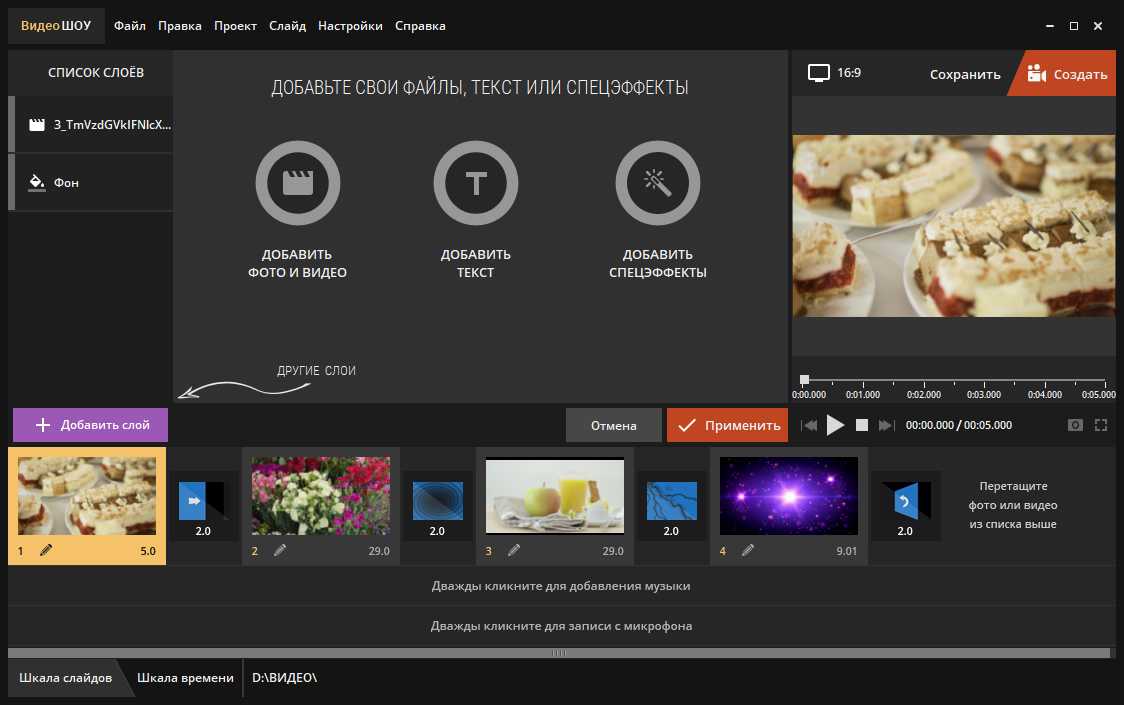The width and height of the screenshot is (1124, 705).
Task: Open the 16:9 aspect ratio selector
Action: 835,73
